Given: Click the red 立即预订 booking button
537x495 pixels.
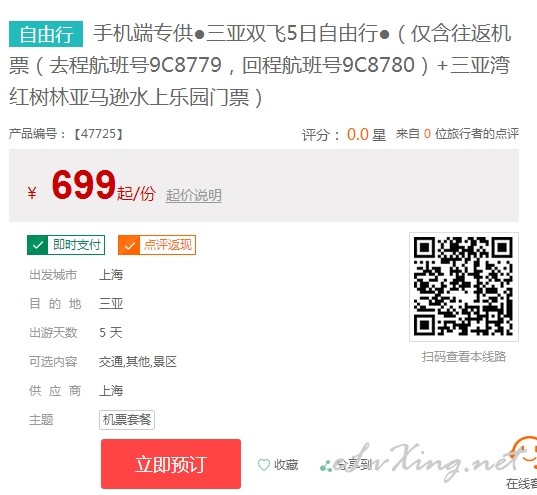Looking at the screenshot, I should coord(171,464).
